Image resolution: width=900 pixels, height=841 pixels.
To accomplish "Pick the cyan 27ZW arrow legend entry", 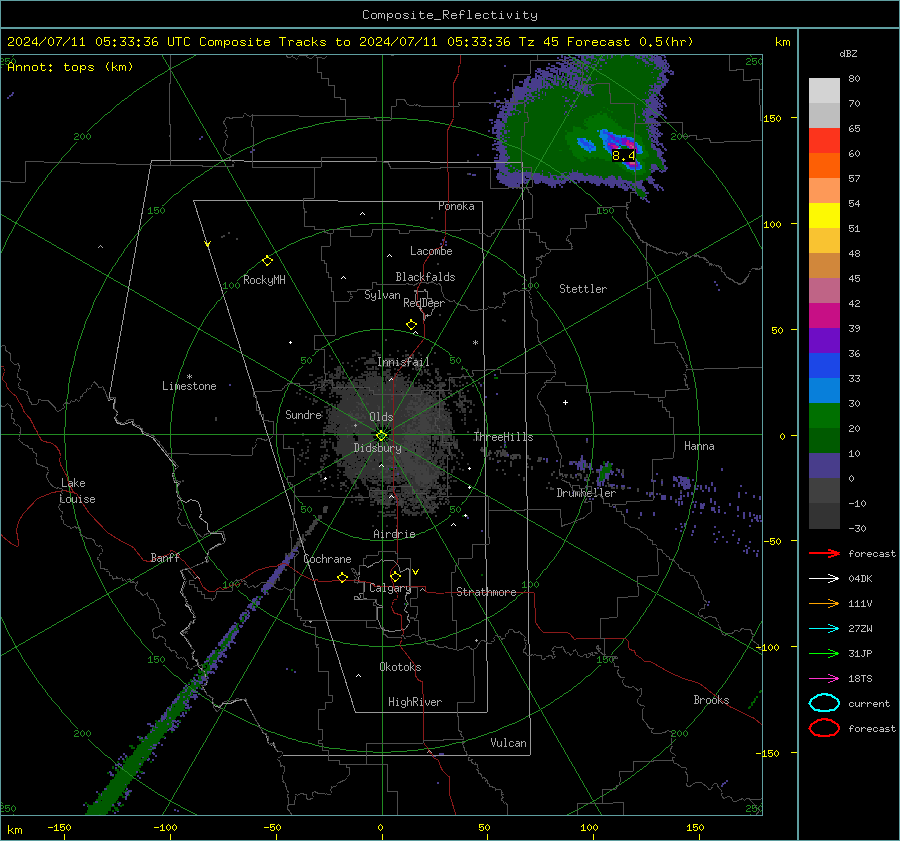I will [x=824, y=629].
